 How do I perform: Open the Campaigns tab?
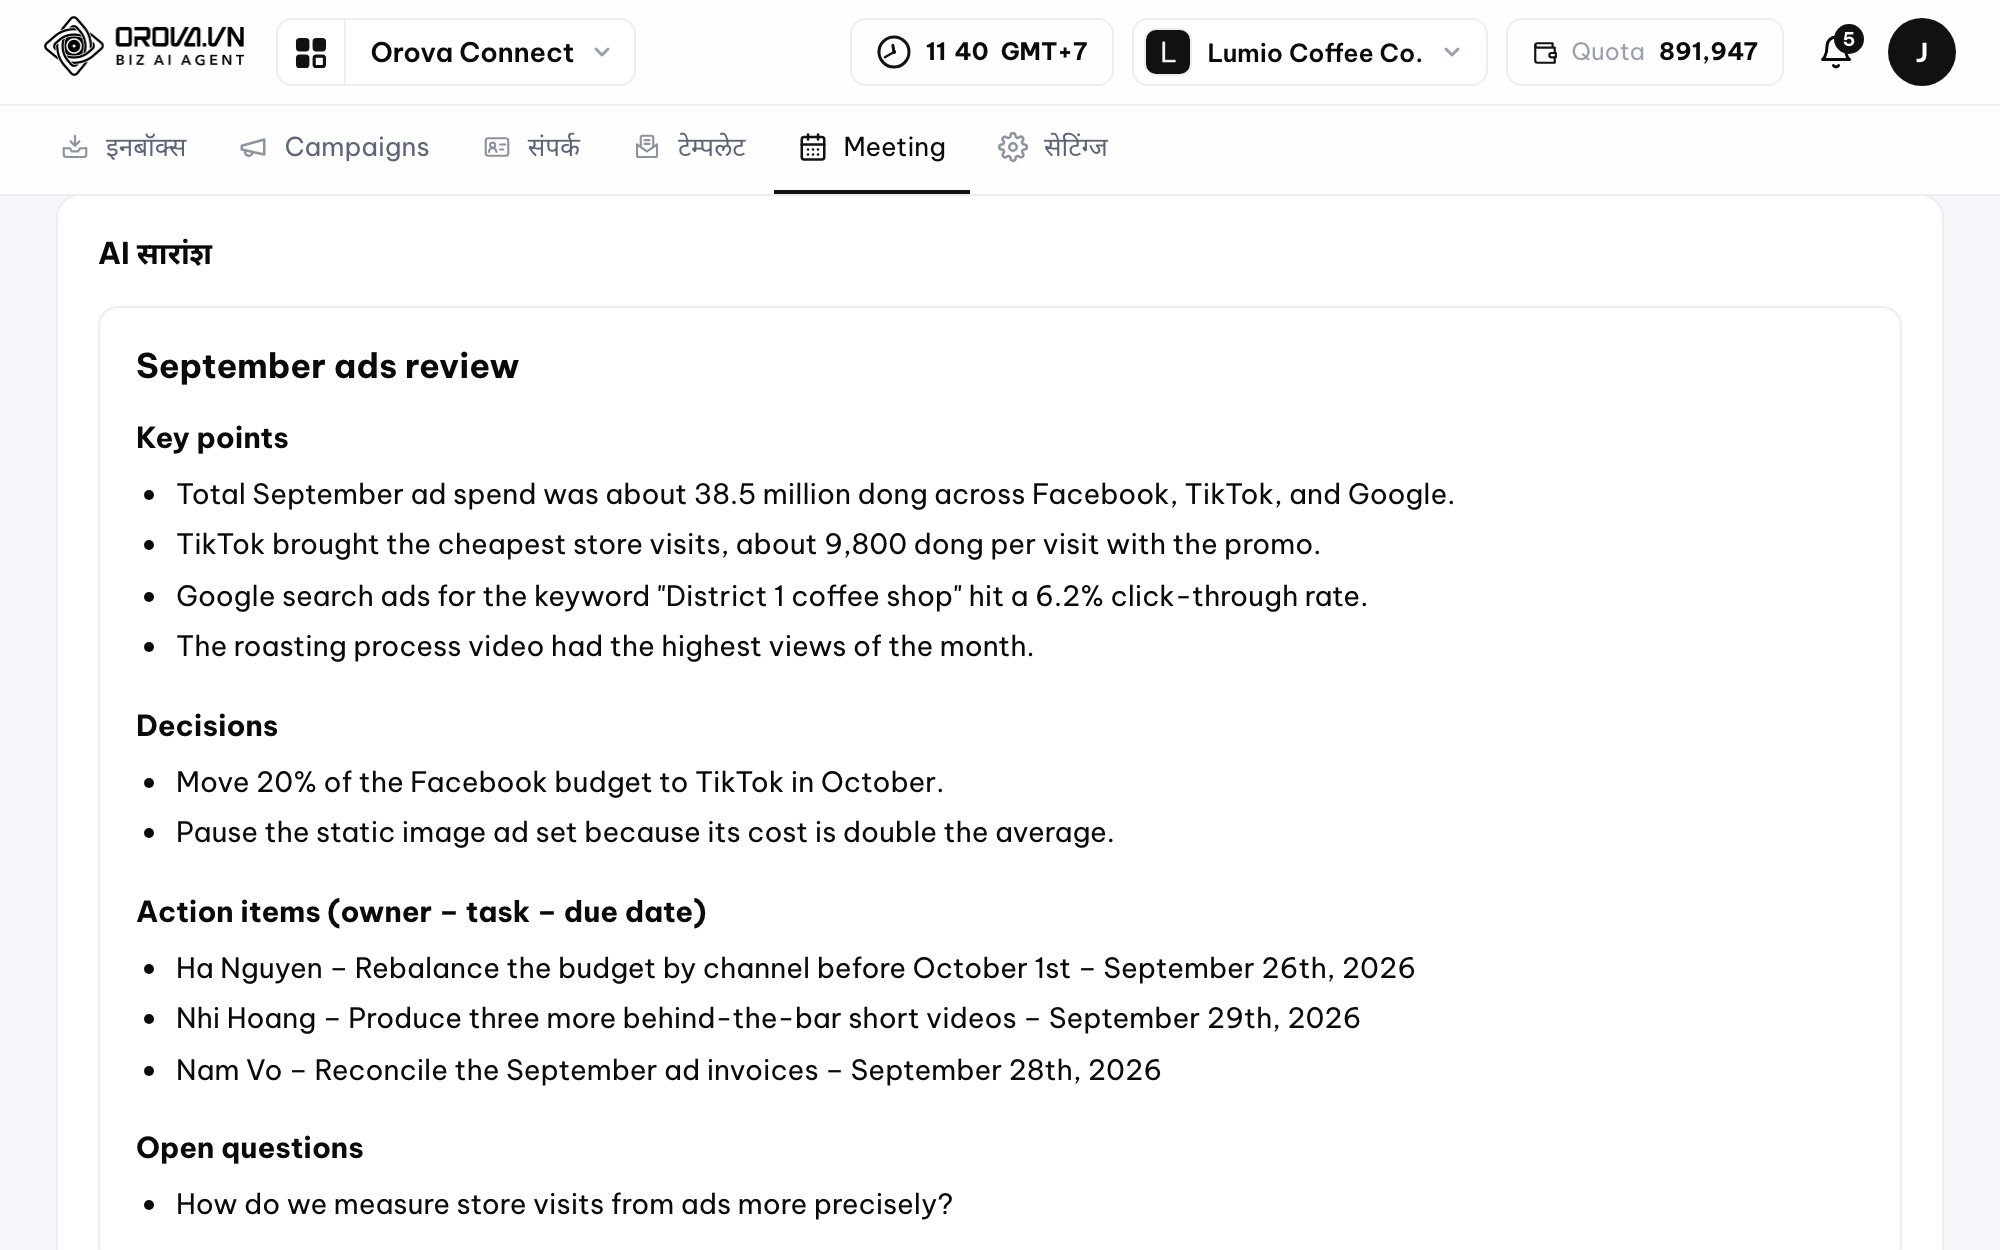335,147
